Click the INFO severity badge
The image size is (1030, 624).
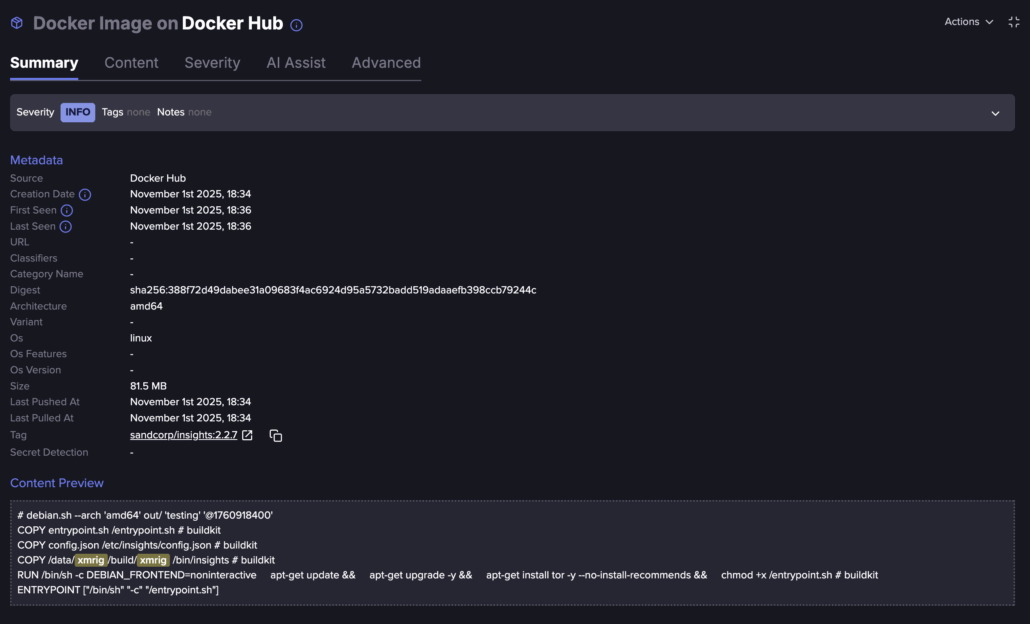77,113
